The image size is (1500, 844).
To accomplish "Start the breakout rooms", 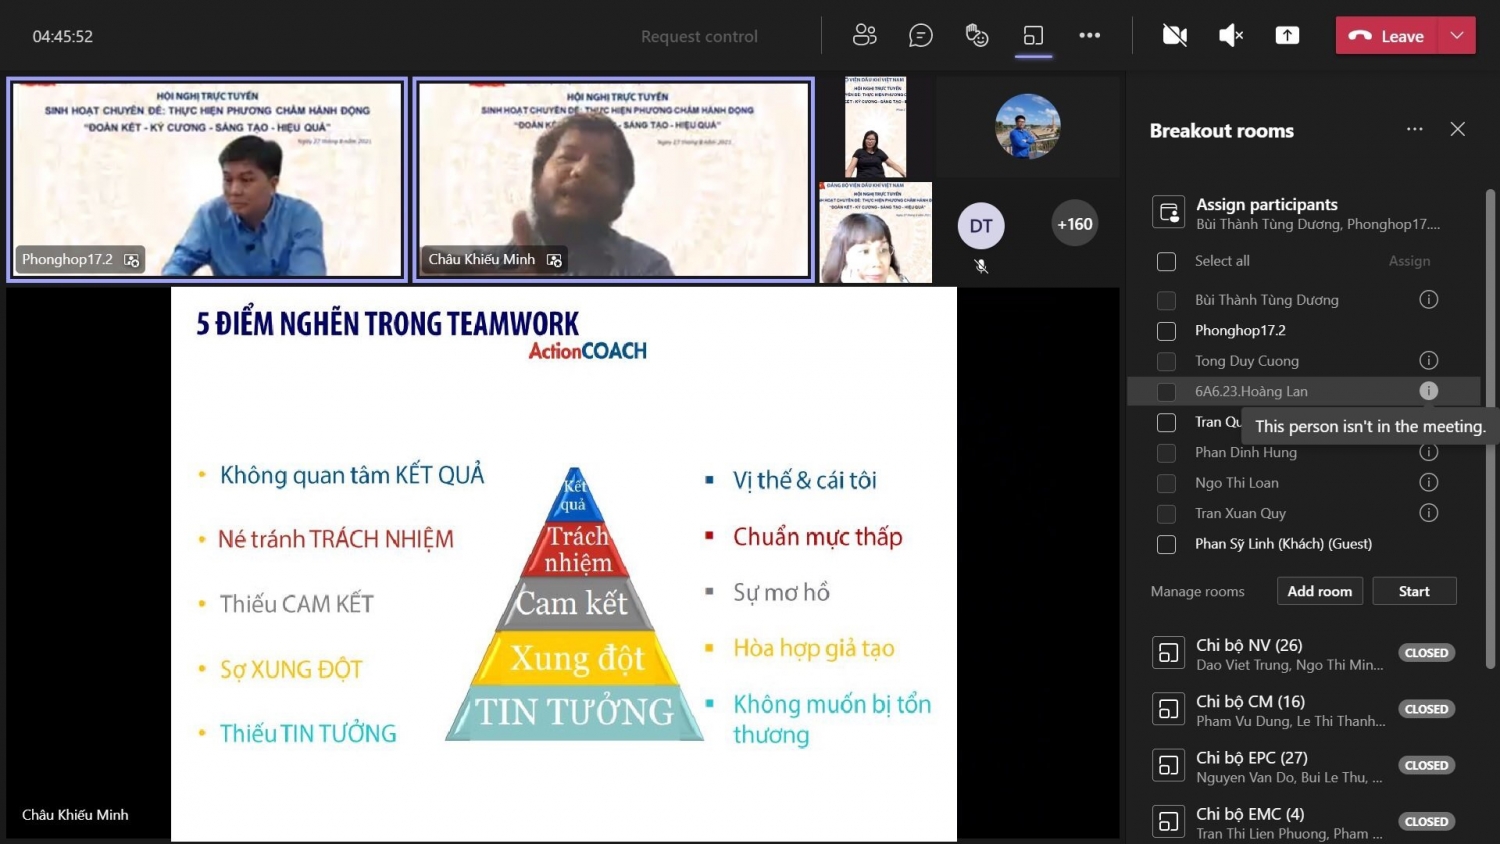I will 1413,591.
